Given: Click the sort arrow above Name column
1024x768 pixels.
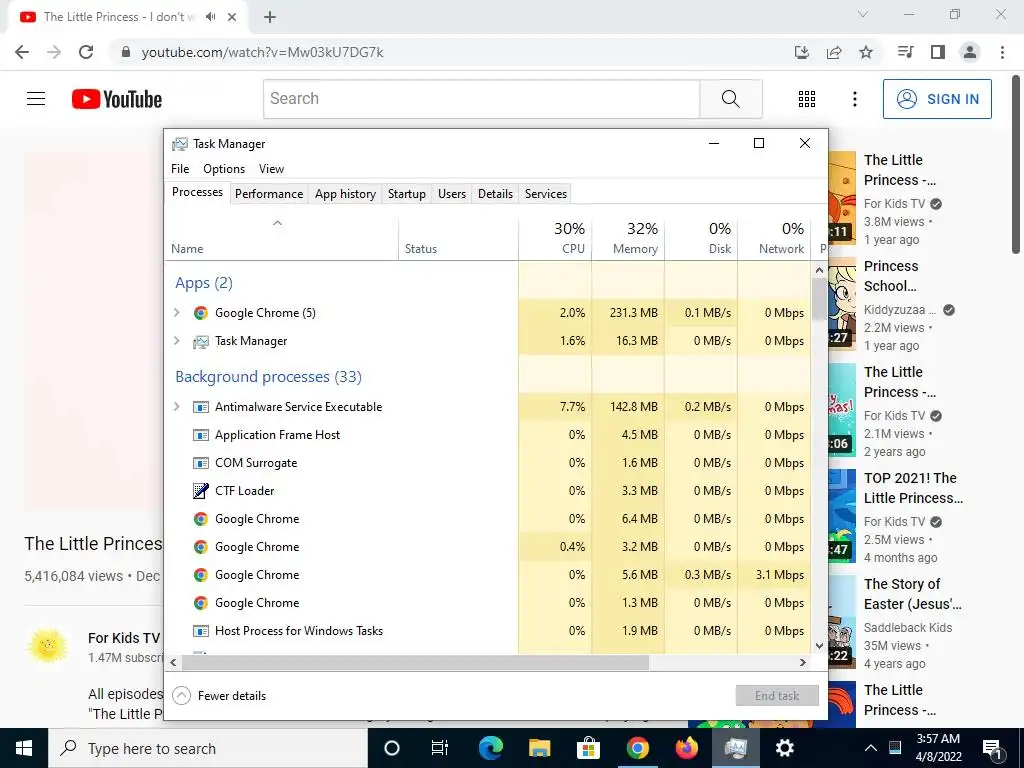Looking at the screenshot, I should 278,223.
